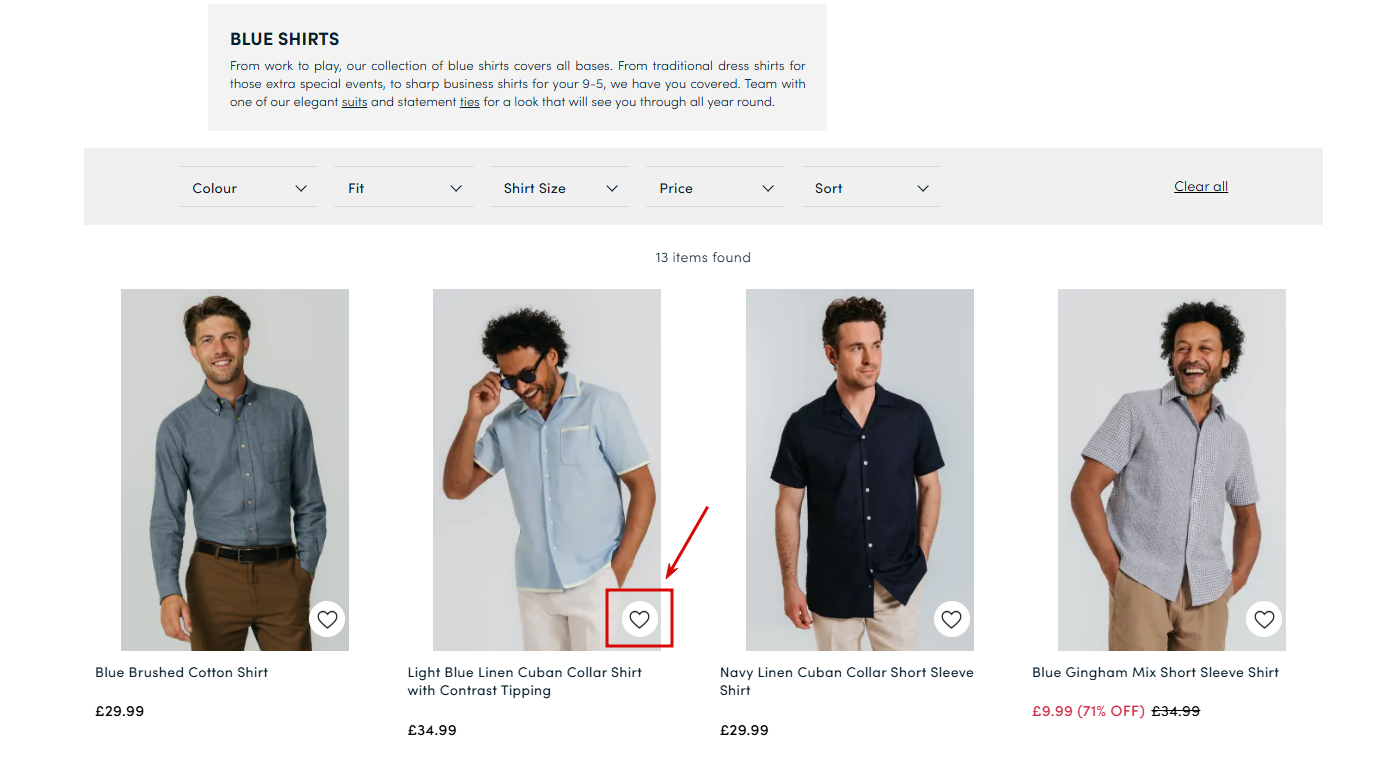Click the Blue Brushed Cotton Shirt title
The image size is (1396, 770).
(182, 673)
